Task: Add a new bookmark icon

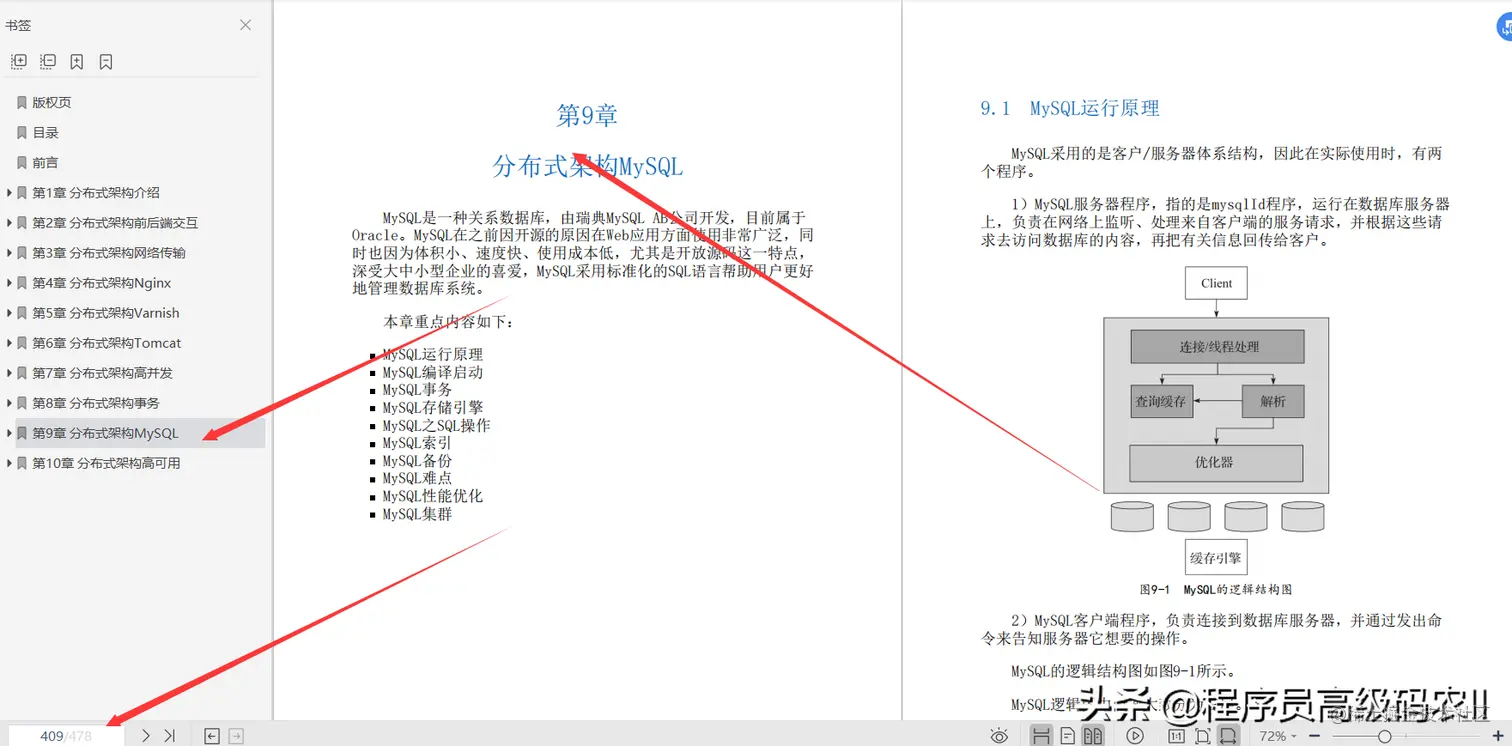Action: coord(77,62)
